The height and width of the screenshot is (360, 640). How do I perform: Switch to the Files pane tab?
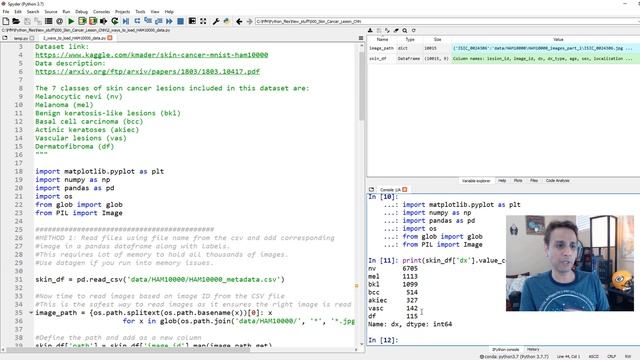tap(534, 180)
